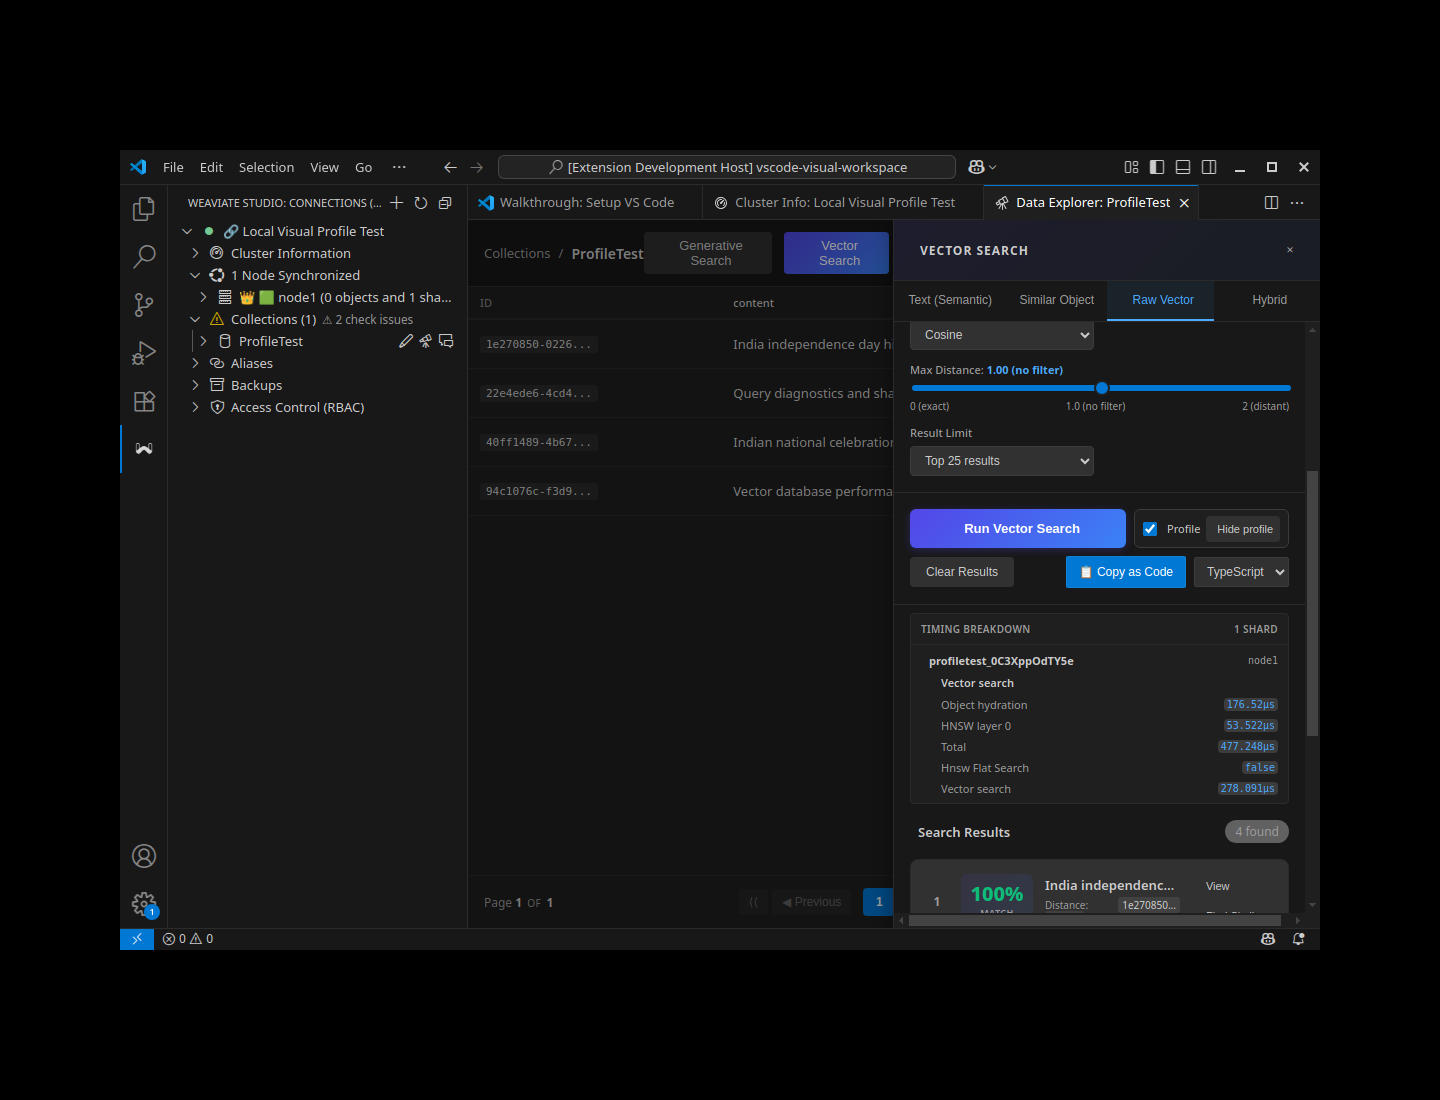Open the Search view in activity bar
This screenshot has height=1100, width=1440.
[144, 257]
